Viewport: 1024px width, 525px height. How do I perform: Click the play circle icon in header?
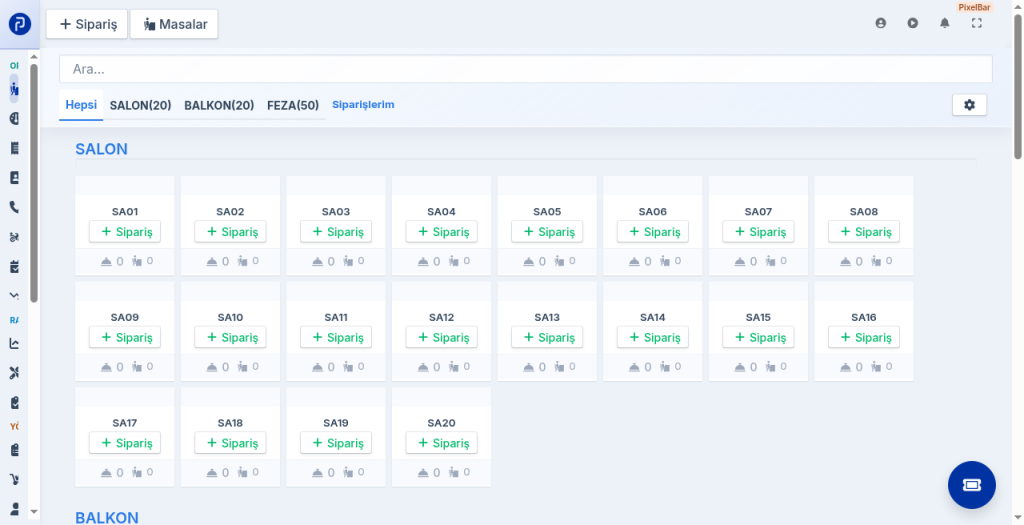(x=912, y=23)
